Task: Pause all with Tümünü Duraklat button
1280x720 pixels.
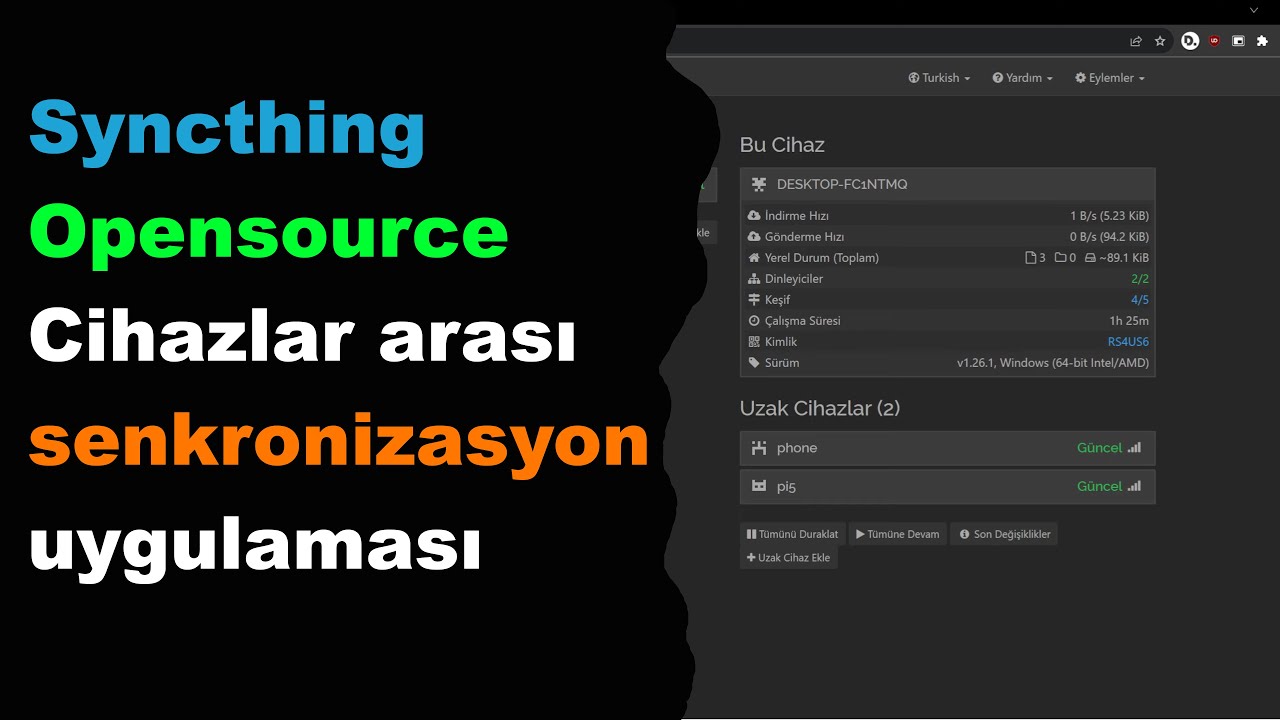Action: [792, 534]
